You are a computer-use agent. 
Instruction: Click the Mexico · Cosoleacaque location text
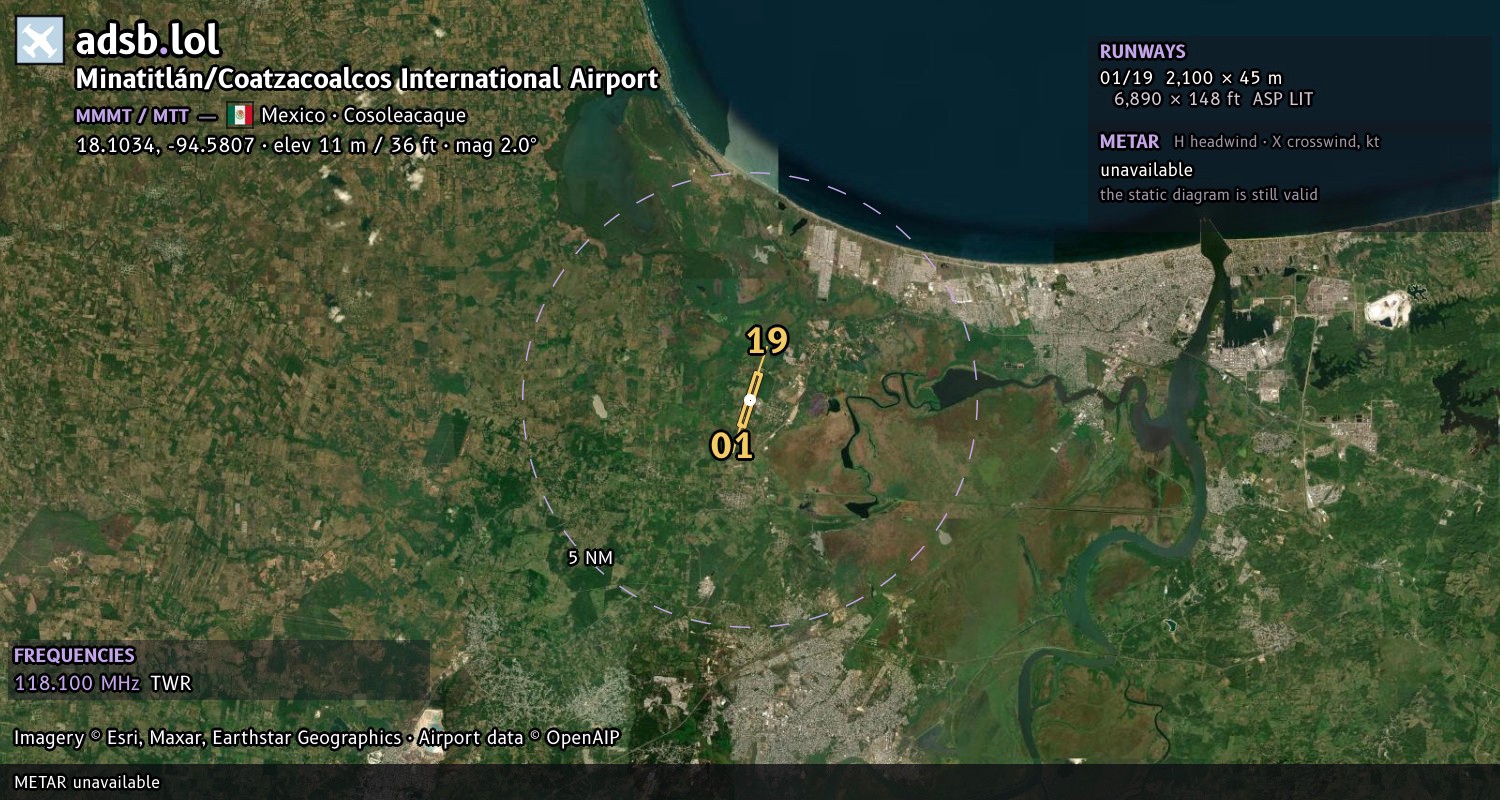[x=363, y=115]
